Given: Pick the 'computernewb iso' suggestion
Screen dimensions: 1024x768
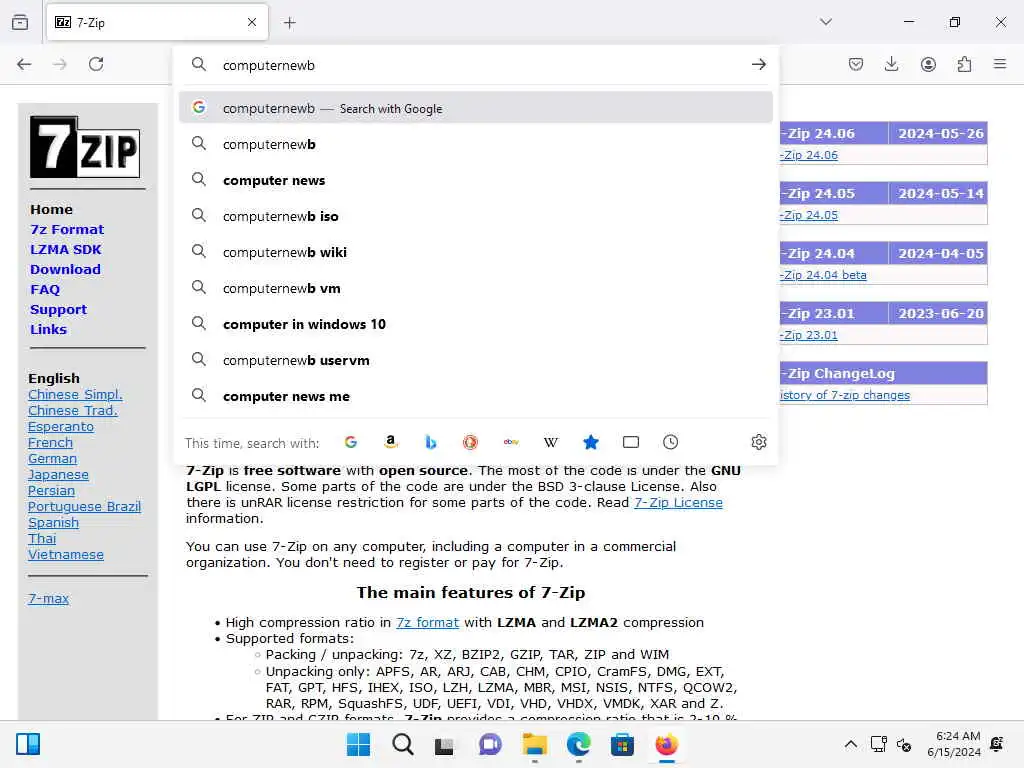Looking at the screenshot, I should [x=475, y=216].
